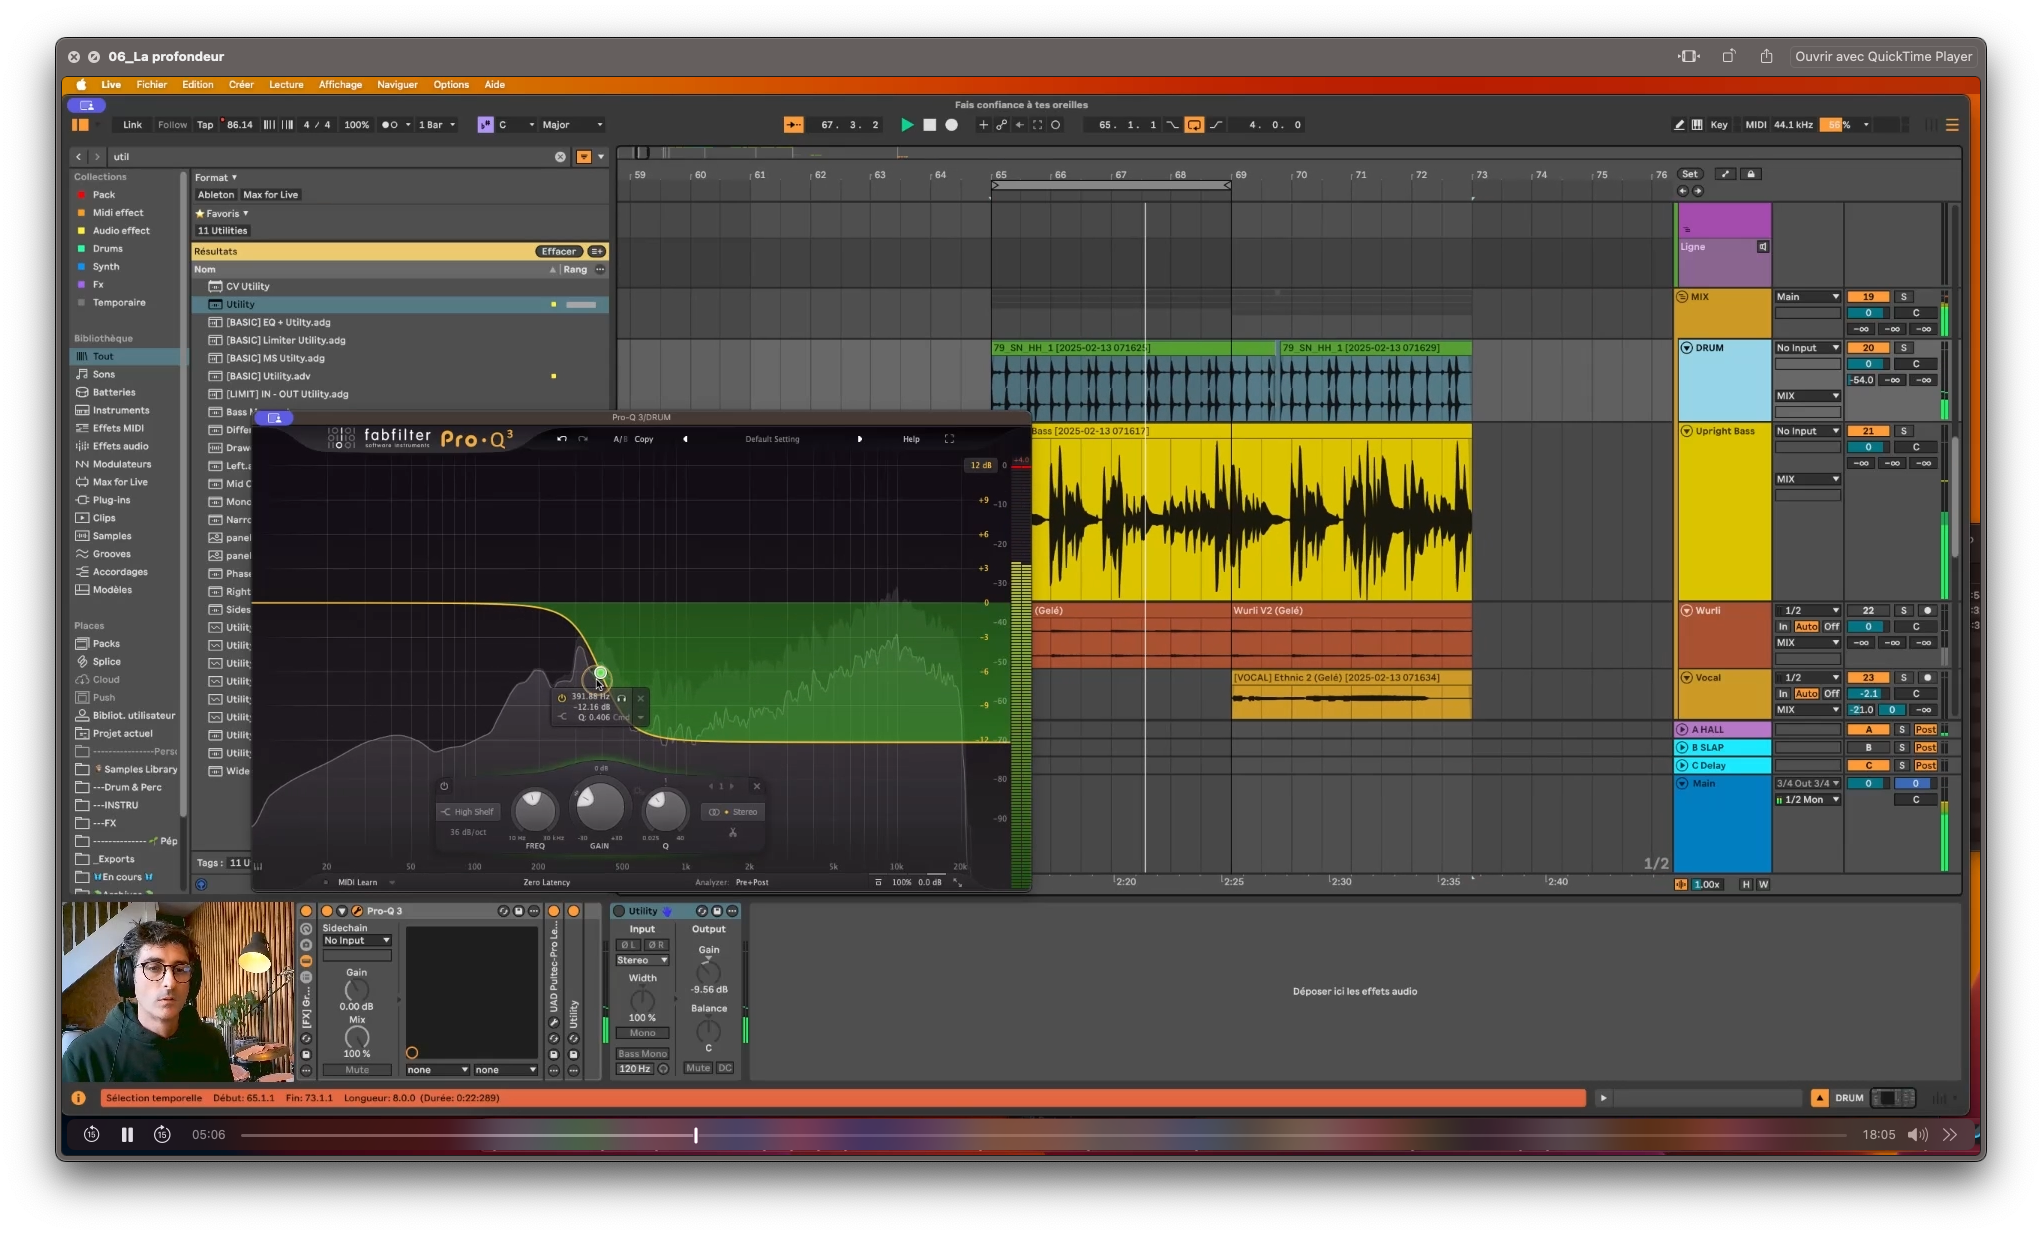Click Pro-Q 3 redo arrow
The height and width of the screenshot is (1235, 2042).
(x=583, y=439)
